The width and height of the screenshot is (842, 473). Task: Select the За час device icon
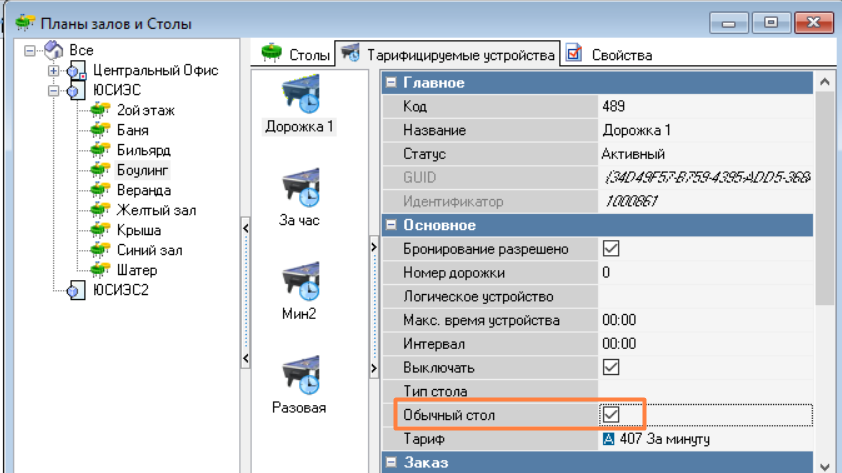point(300,189)
